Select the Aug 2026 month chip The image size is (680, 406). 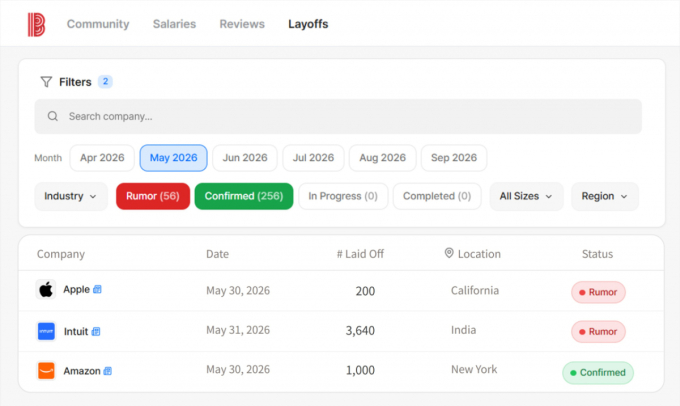pyautogui.click(x=382, y=158)
